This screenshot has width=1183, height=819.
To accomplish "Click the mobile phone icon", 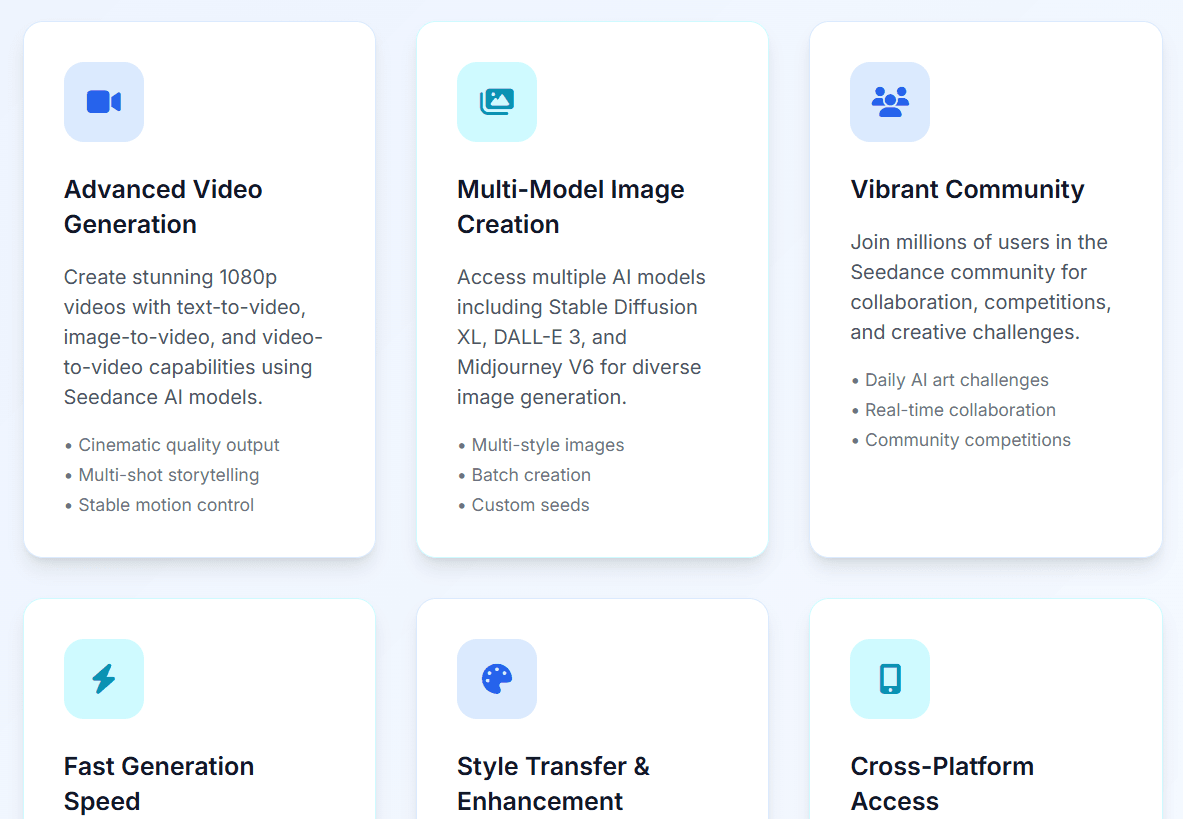I will point(890,679).
